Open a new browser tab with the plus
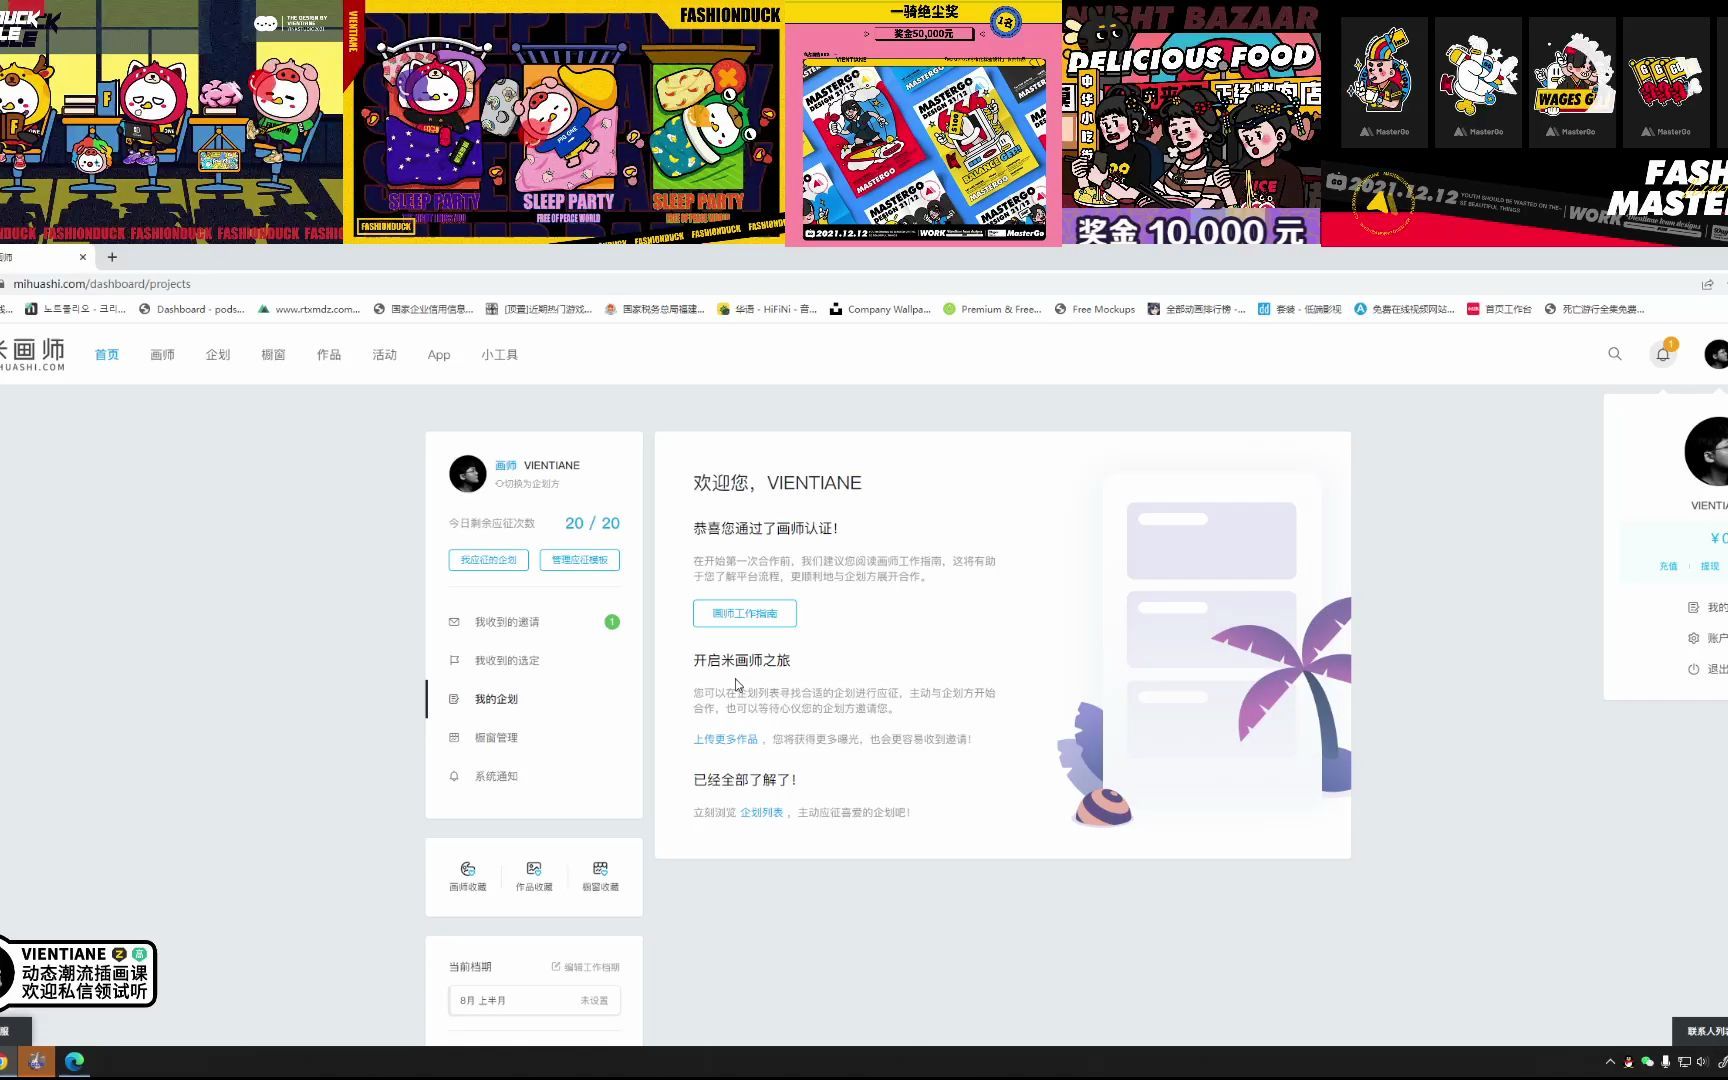 (112, 257)
